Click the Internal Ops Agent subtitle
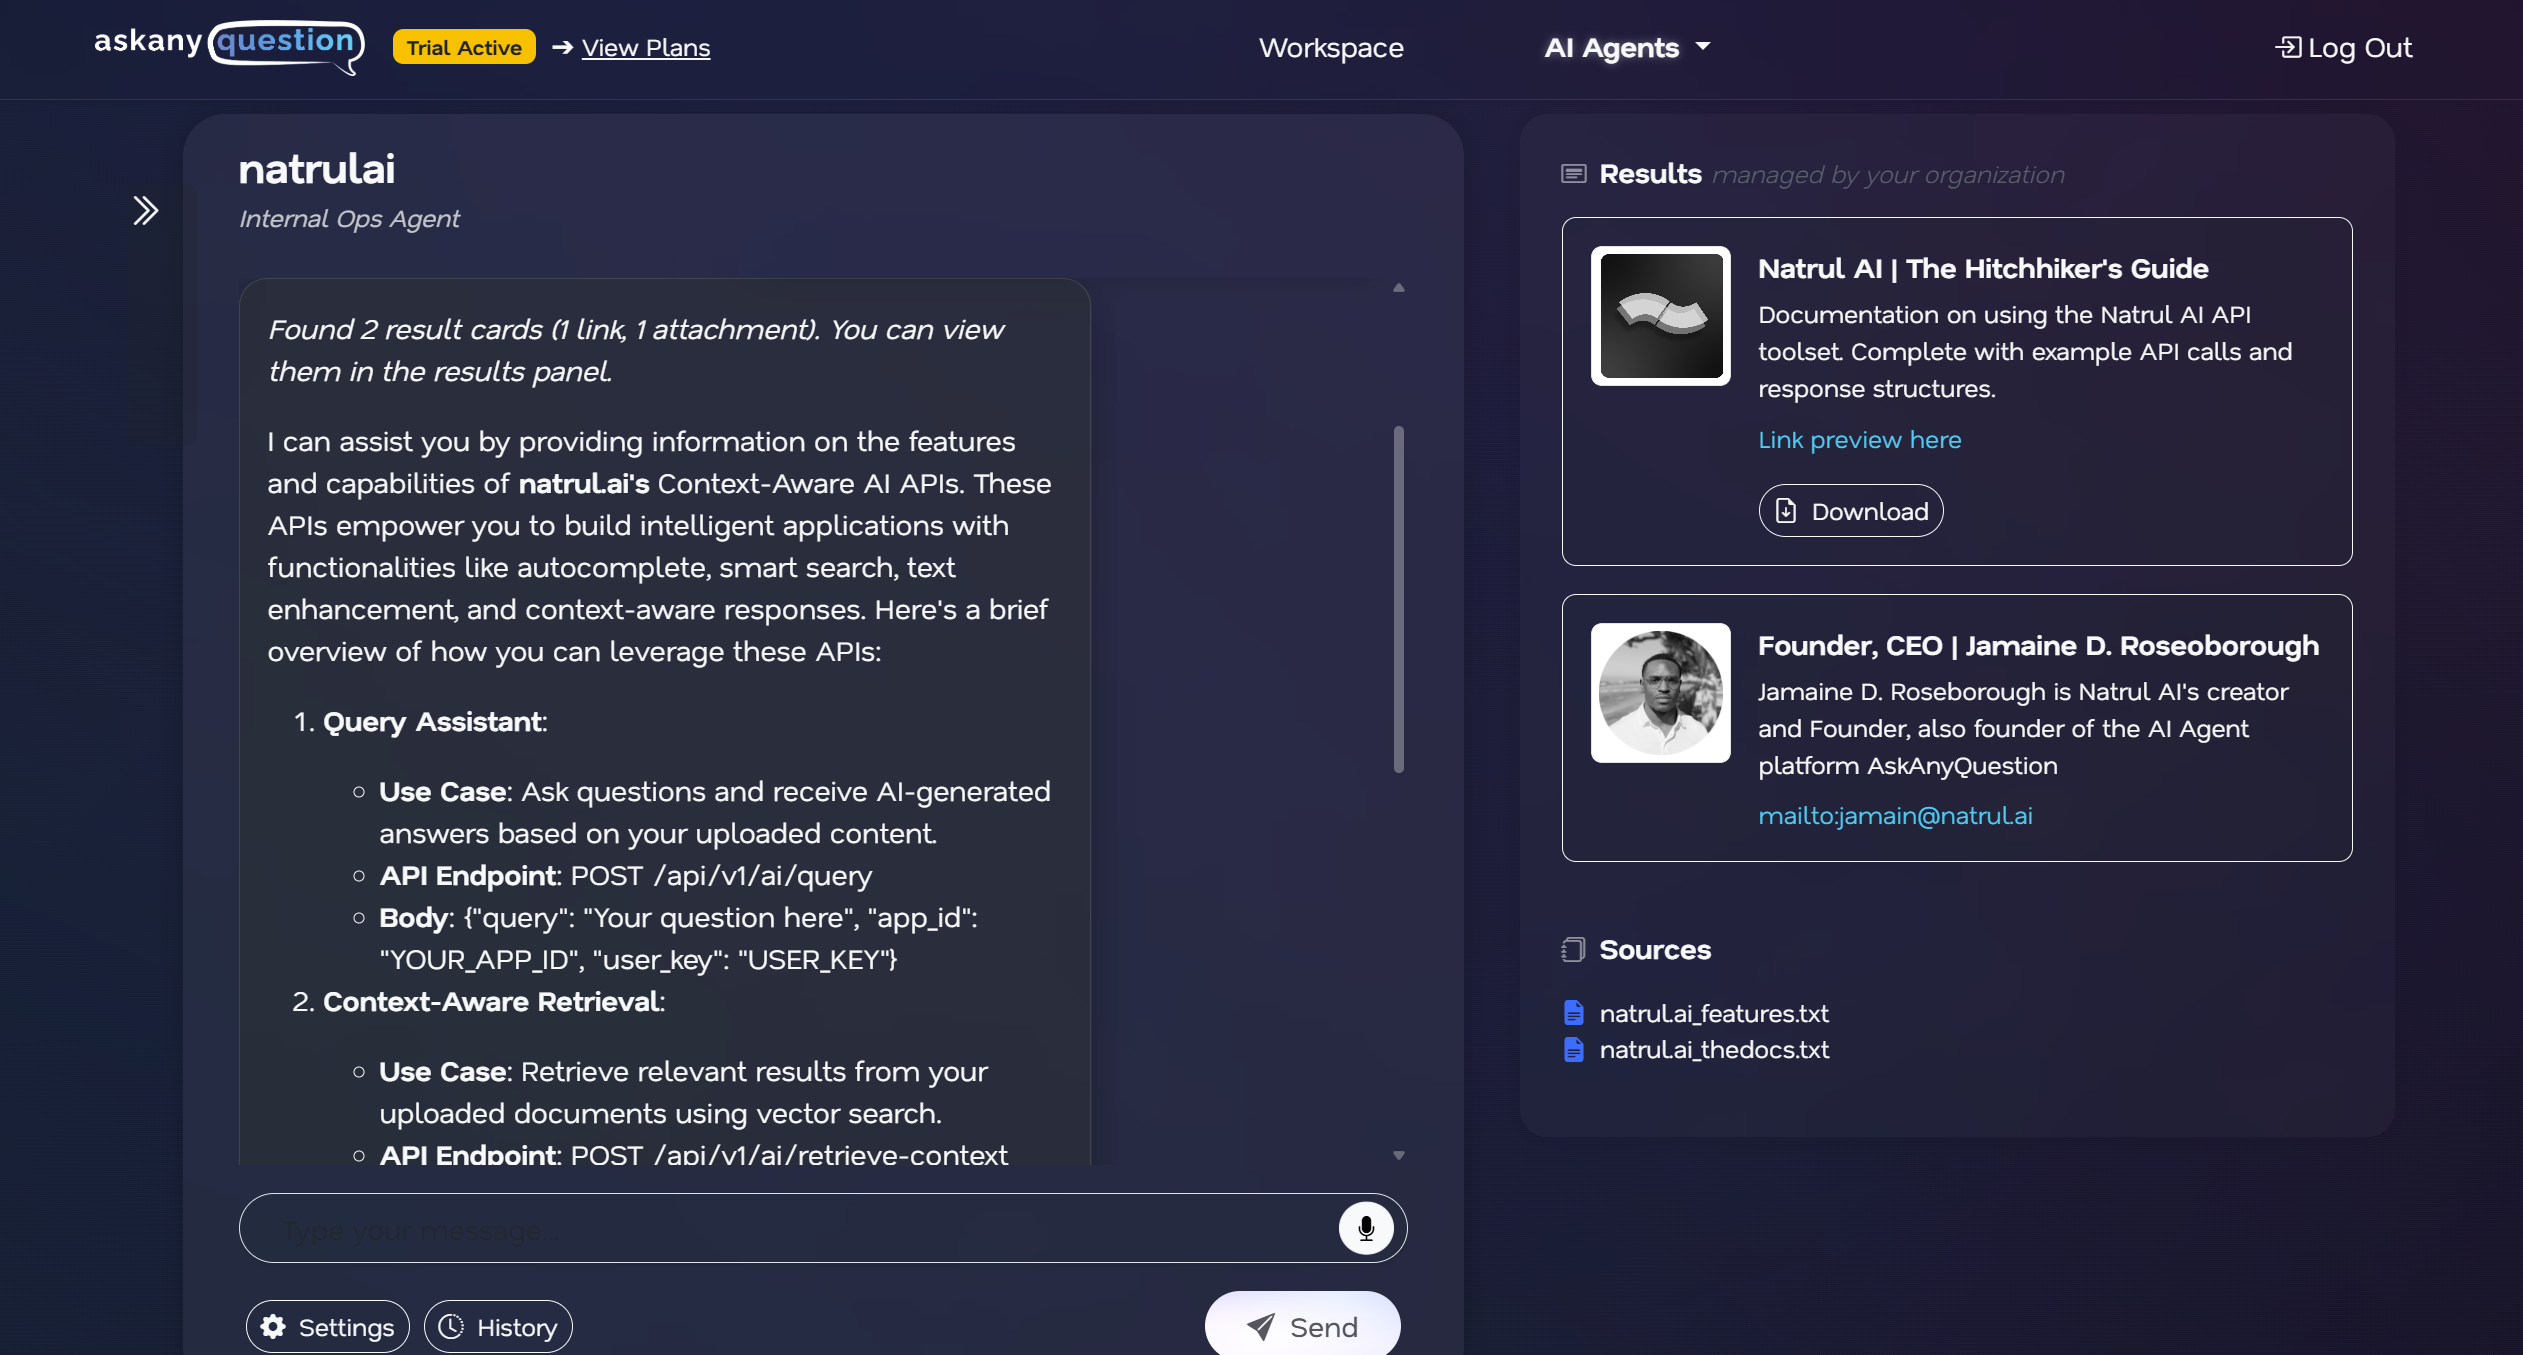Screen dimensions: 2523x1355 pos(349,218)
